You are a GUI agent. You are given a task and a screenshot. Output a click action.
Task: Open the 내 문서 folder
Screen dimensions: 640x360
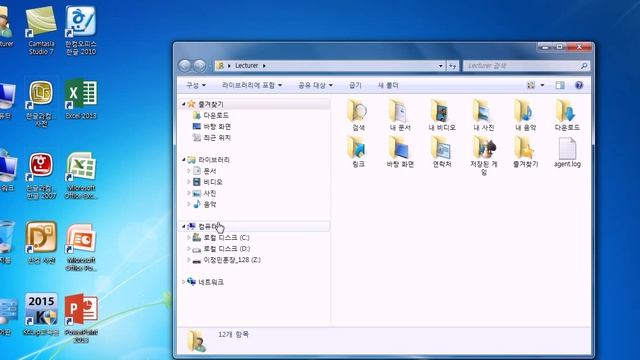click(400, 116)
